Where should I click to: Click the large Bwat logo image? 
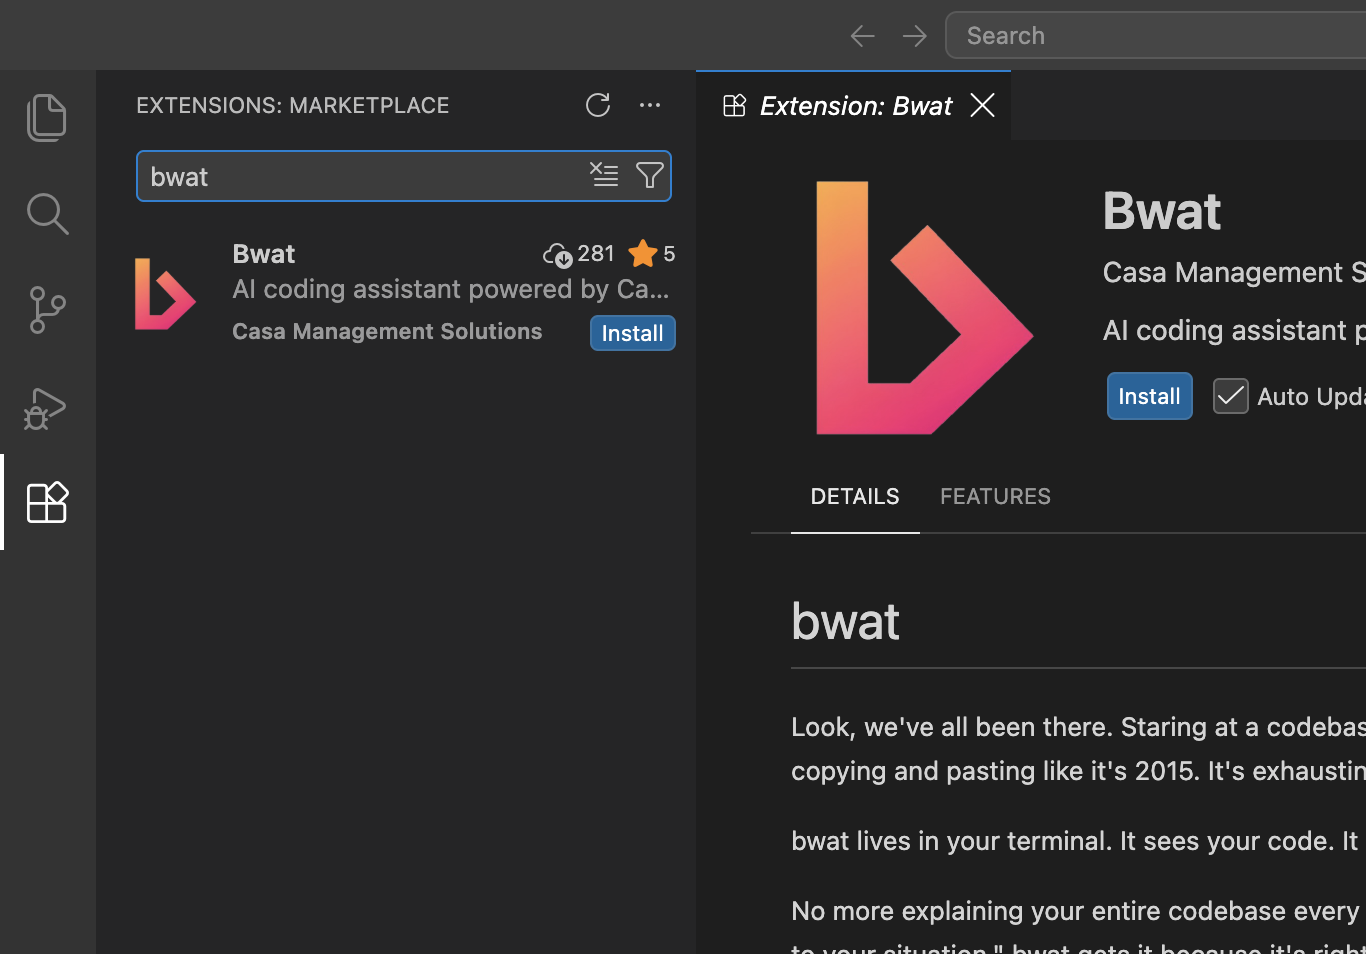click(x=924, y=308)
